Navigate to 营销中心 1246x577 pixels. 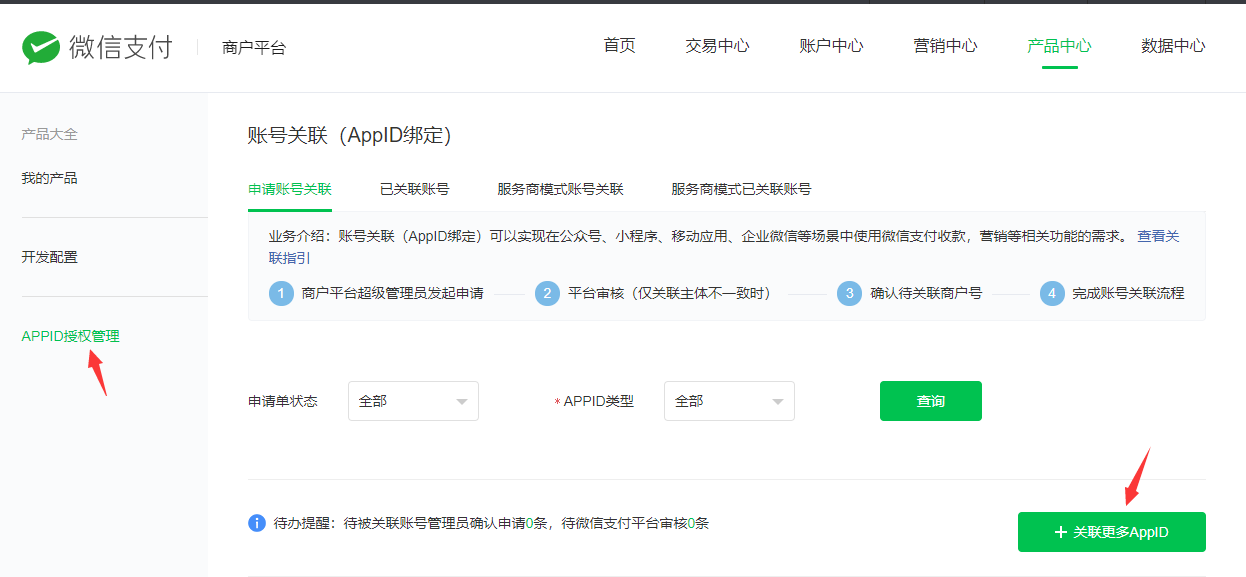coord(945,46)
